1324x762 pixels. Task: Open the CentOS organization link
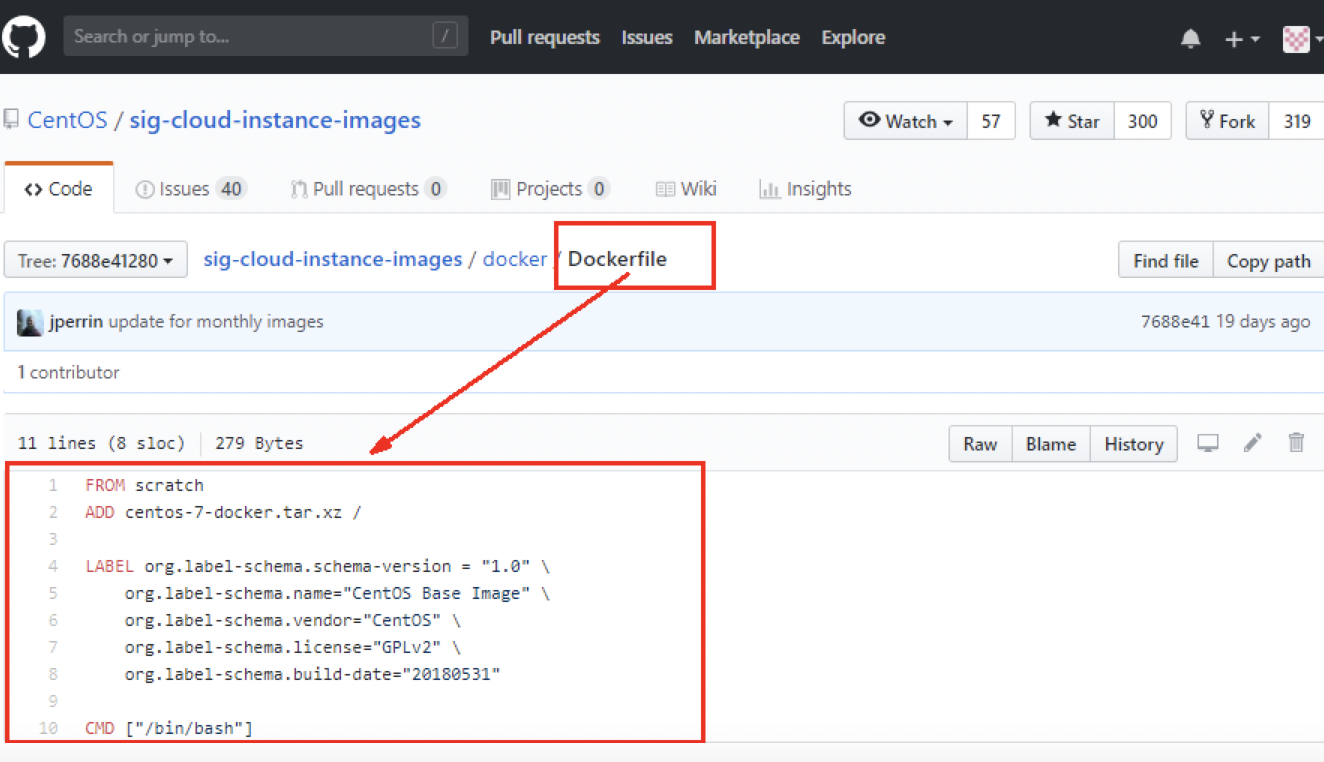67,120
